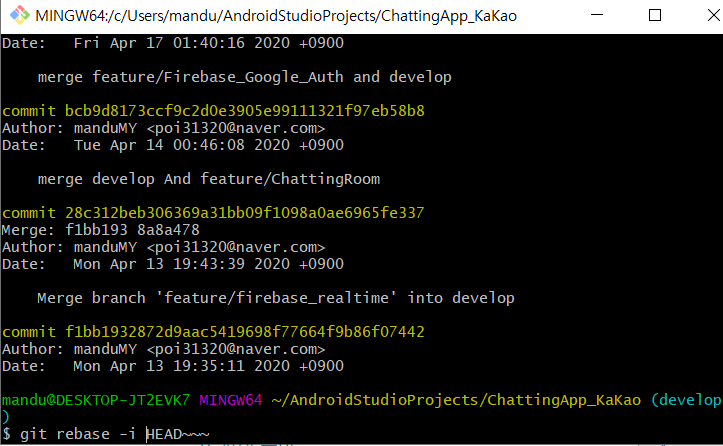
Task: Click commit hash 28c312beb306369a31bb09f1098a0ae6965fe337
Action: pos(244,213)
